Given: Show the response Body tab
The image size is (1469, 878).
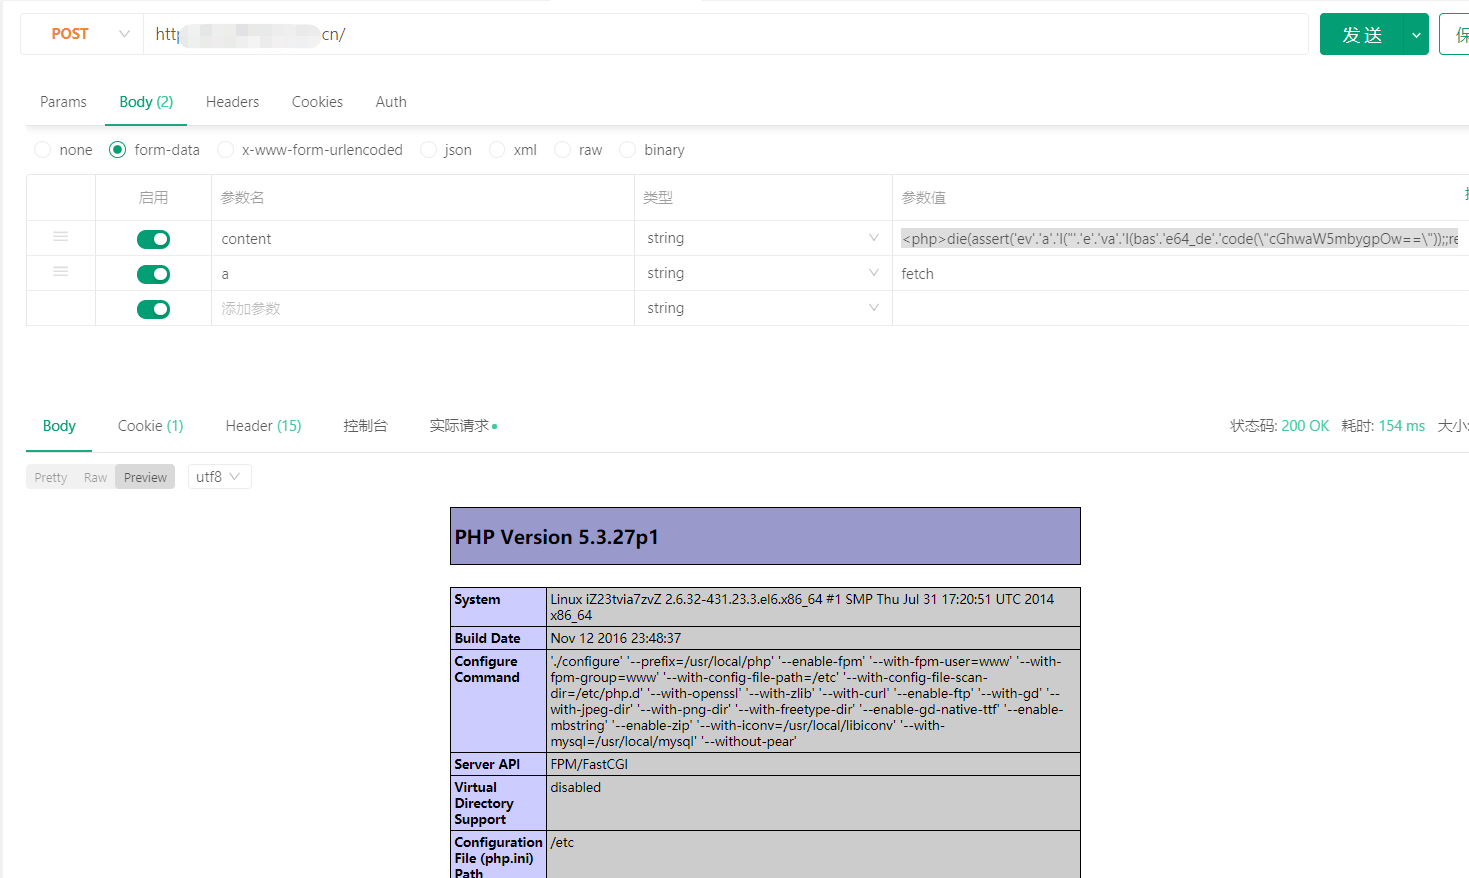Looking at the screenshot, I should click(x=59, y=426).
